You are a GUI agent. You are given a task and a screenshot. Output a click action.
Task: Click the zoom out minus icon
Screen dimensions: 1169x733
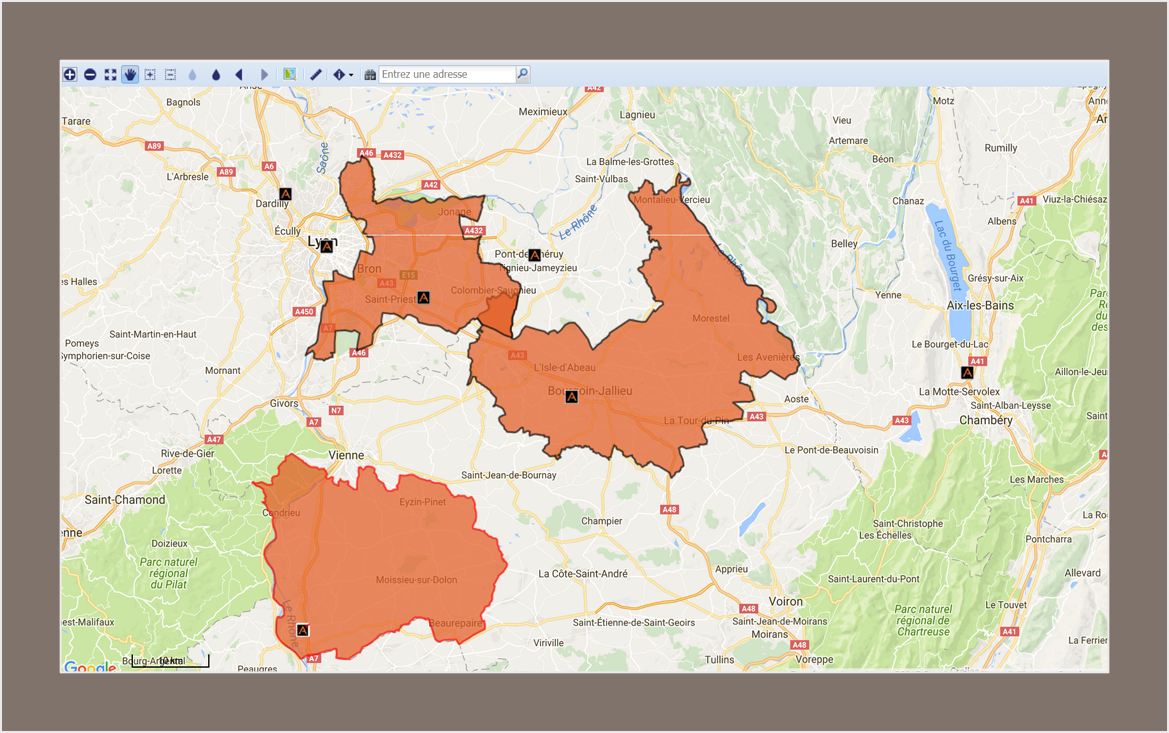tap(90, 74)
